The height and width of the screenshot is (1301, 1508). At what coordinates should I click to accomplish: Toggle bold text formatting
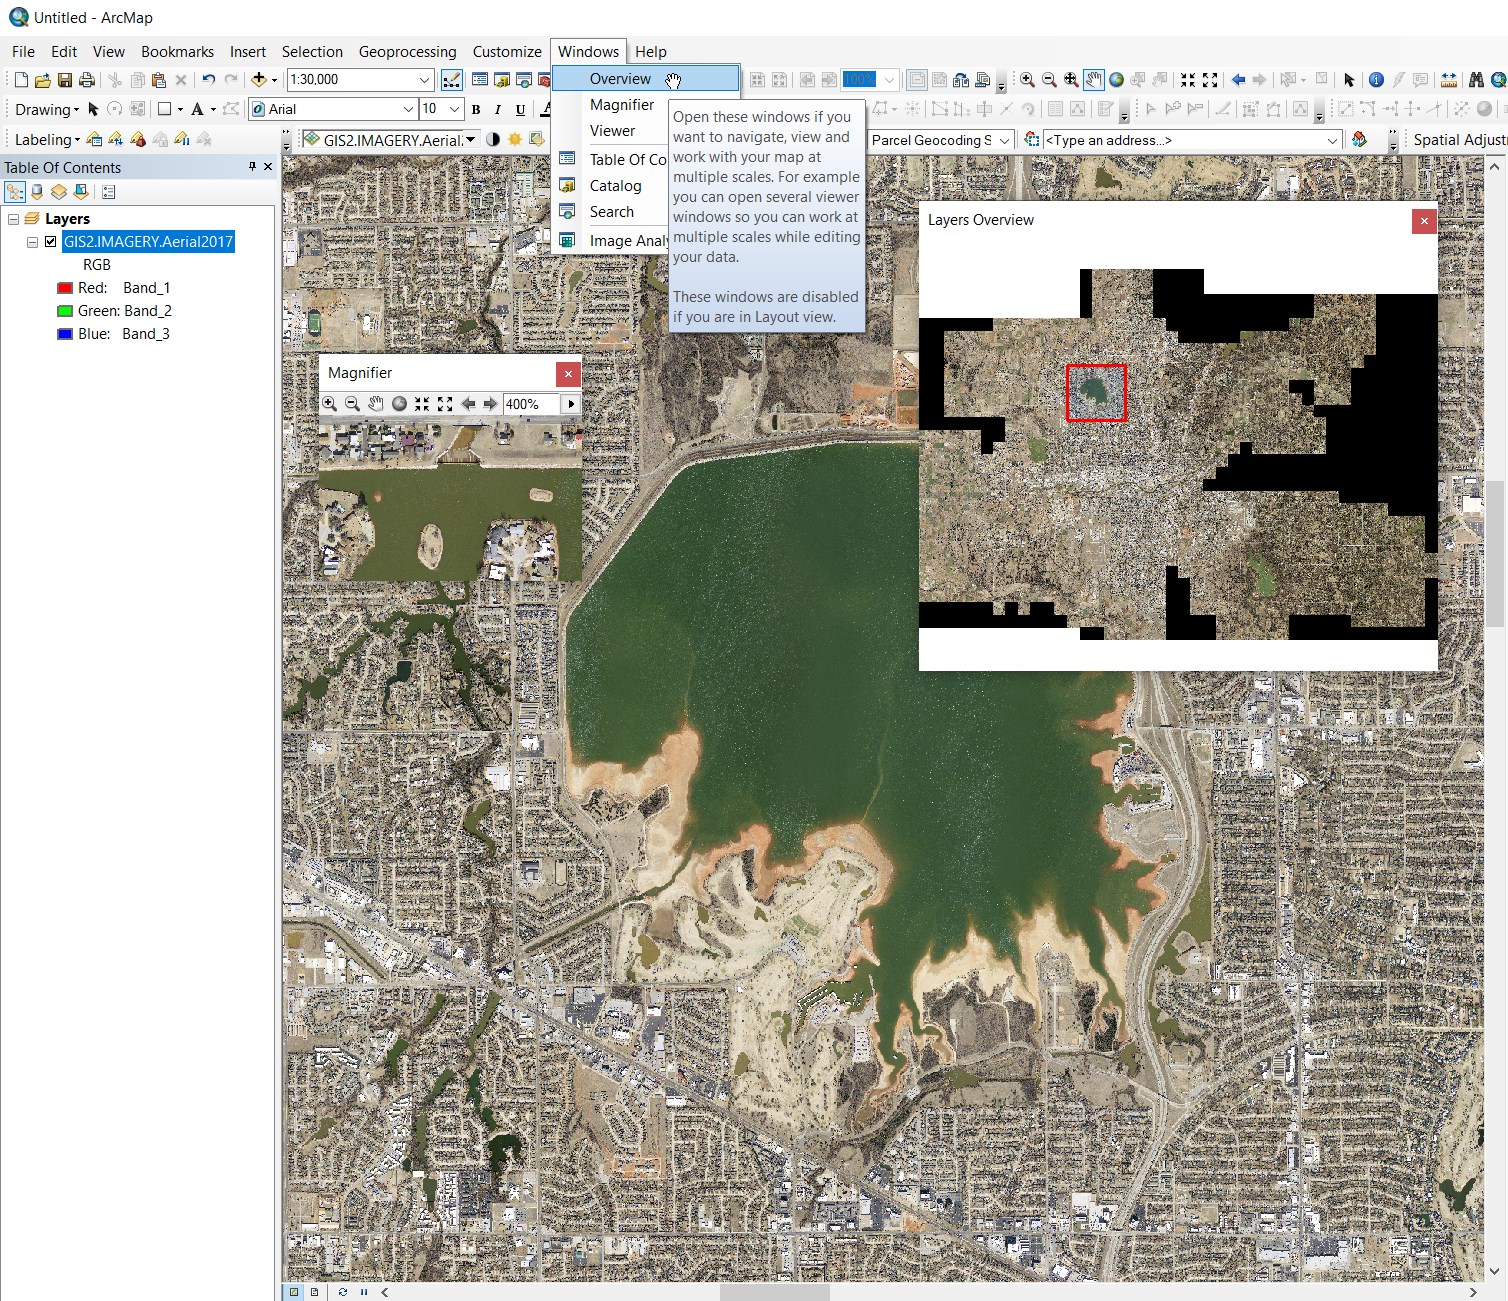click(x=476, y=109)
